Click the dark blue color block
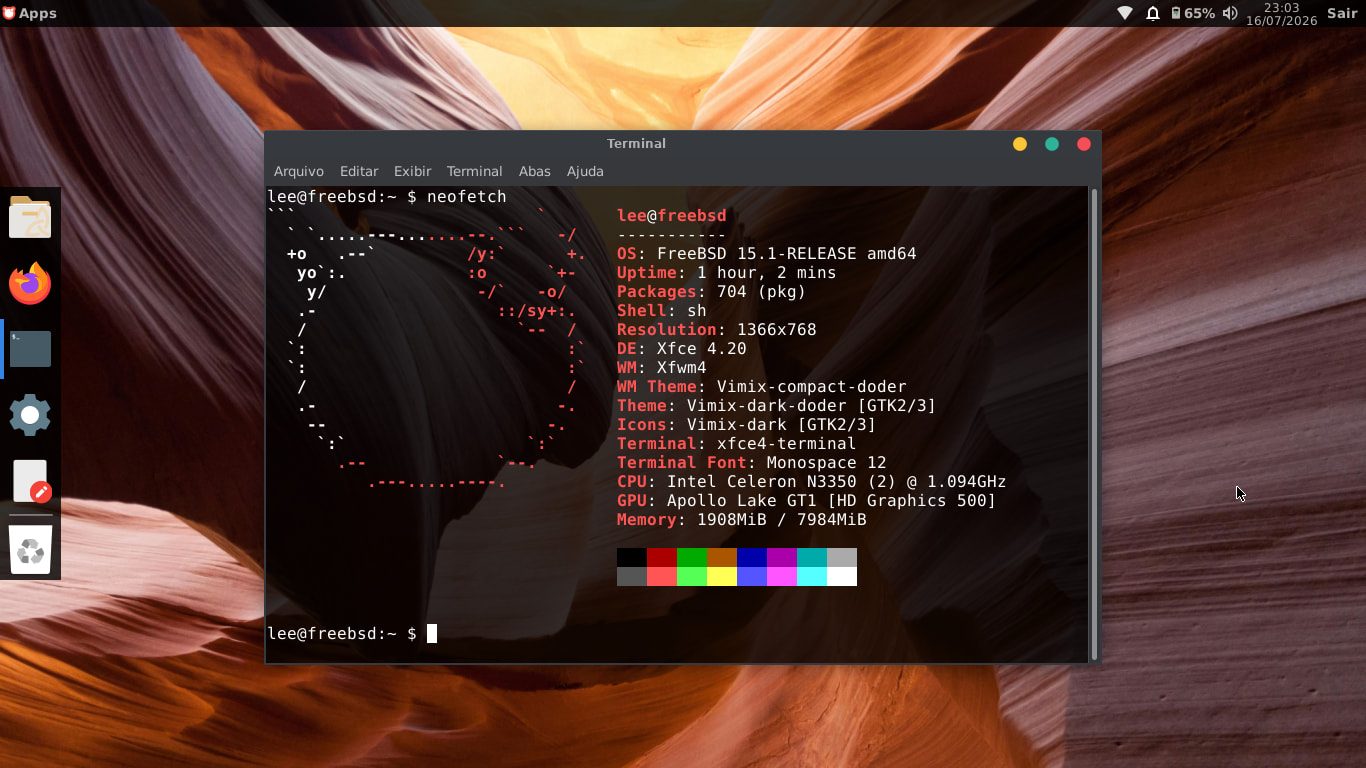Image resolution: width=1366 pixels, height=768 pixels. tap(752, 557)
